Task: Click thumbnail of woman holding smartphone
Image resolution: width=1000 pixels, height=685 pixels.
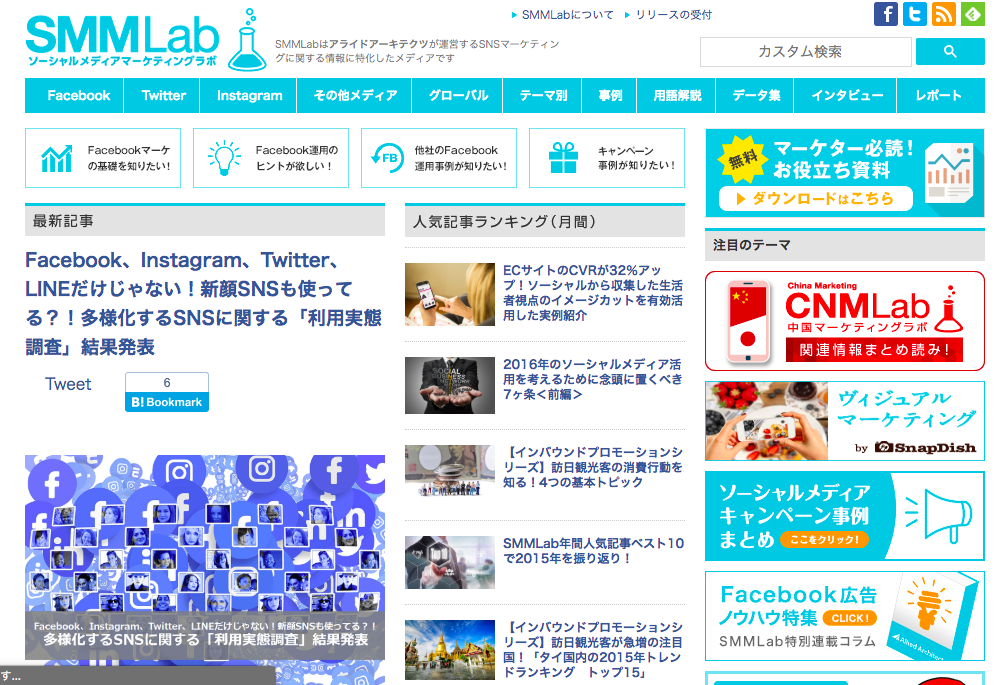Action: pyautogui.click(x=450, y=295)
